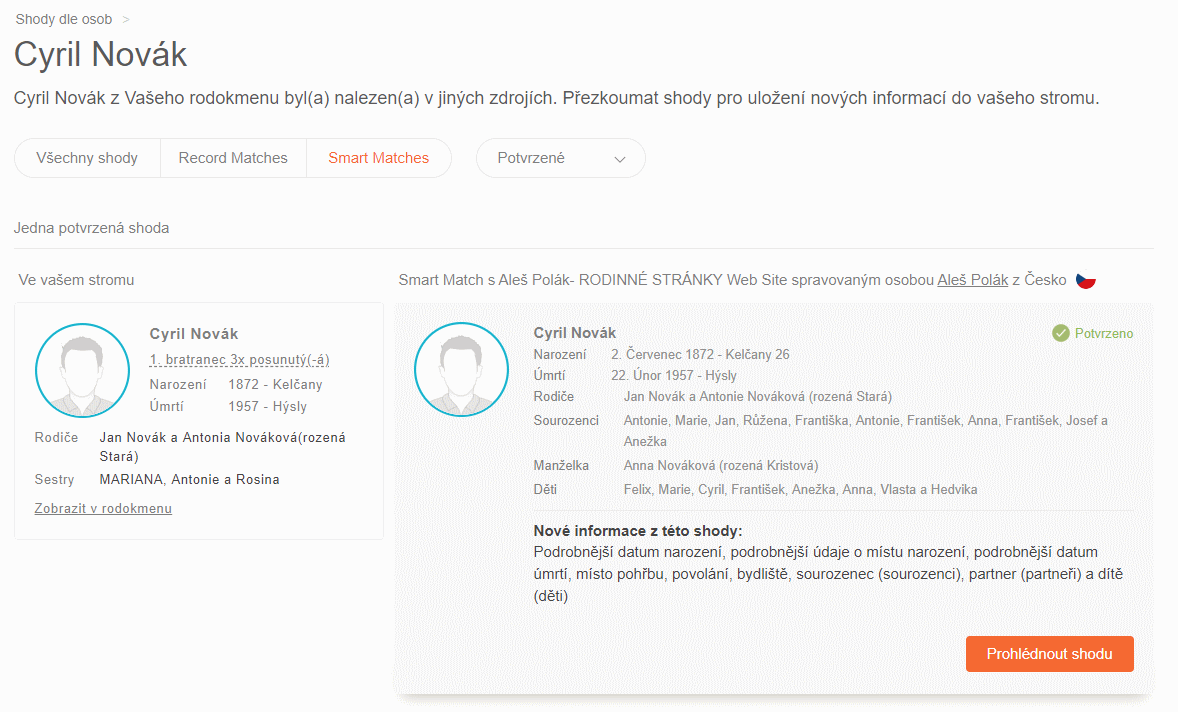
Task: Click the page heading "Cyril Novák"
Action: (100, 55)
